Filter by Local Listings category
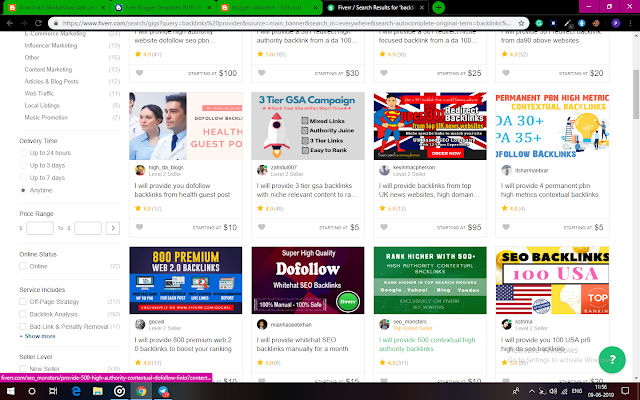 pyautogui.click(x=42, y=105)
